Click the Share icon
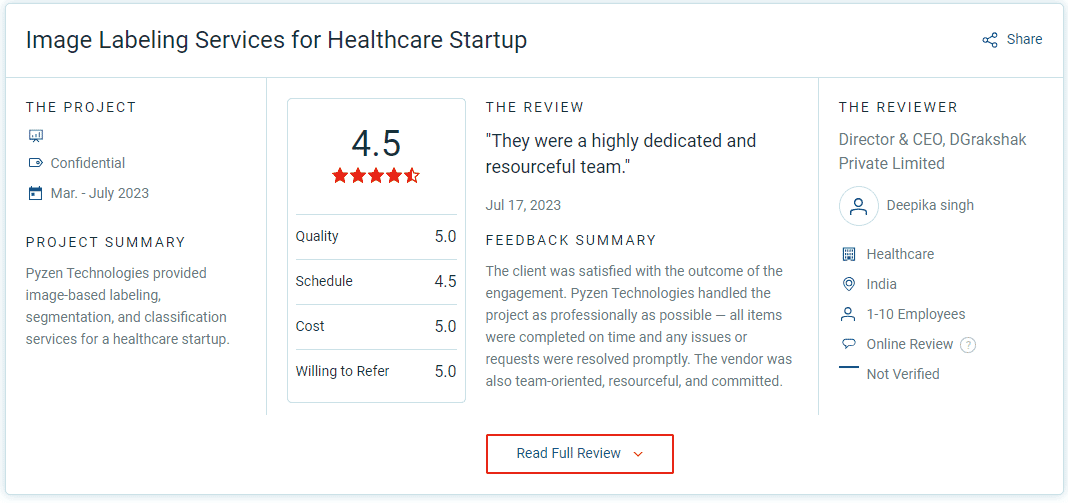The height and width of the screenshot is (503, 1068). [x=990, y=40]
